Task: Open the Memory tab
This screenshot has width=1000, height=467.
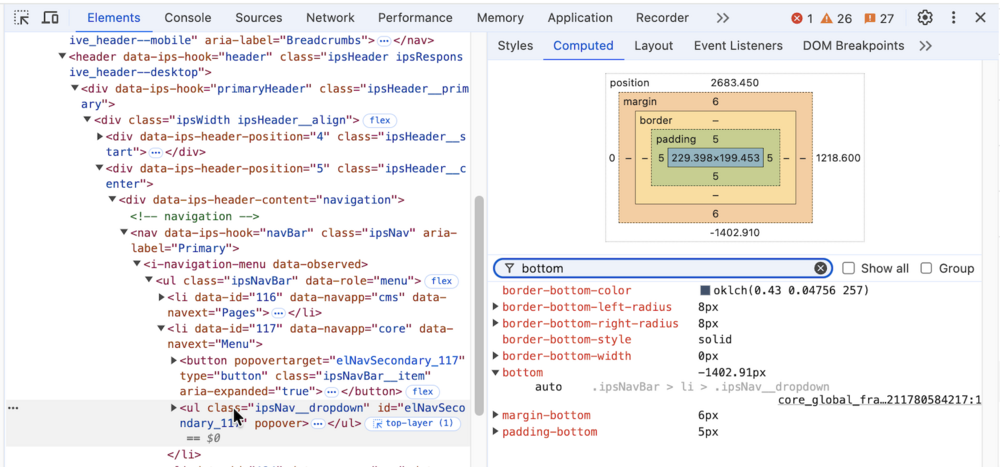Action: 500,18
